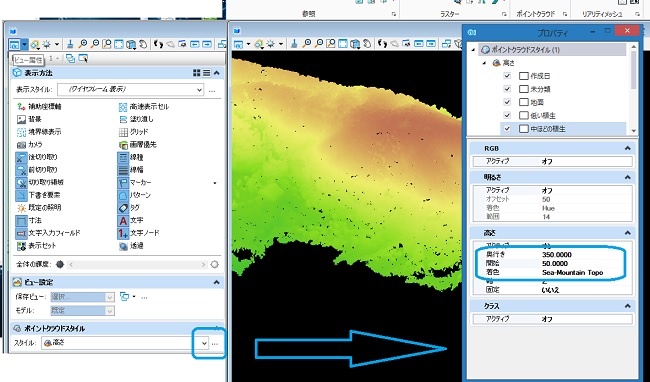This screenshot has height=382, width=650.
Task: Collapse the ポイントクラウドスタイル tree node
Action: coord(473,50)
